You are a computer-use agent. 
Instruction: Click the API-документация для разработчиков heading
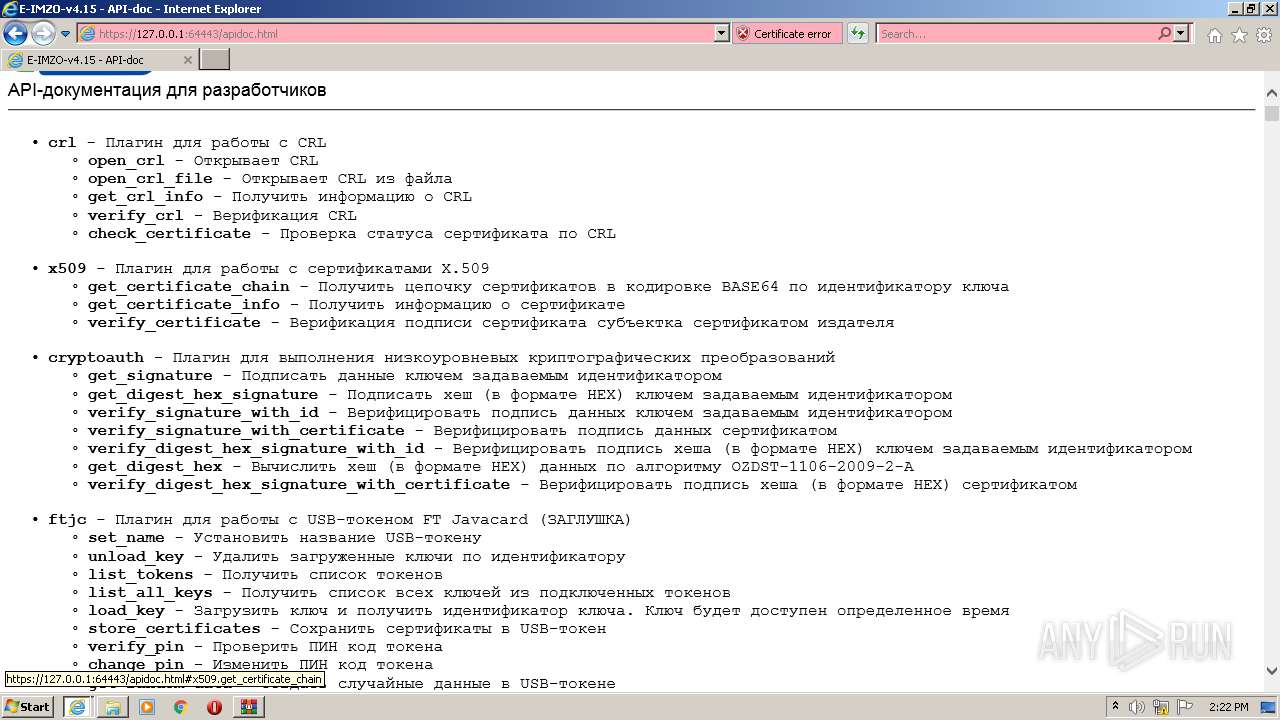pos(167,90)
